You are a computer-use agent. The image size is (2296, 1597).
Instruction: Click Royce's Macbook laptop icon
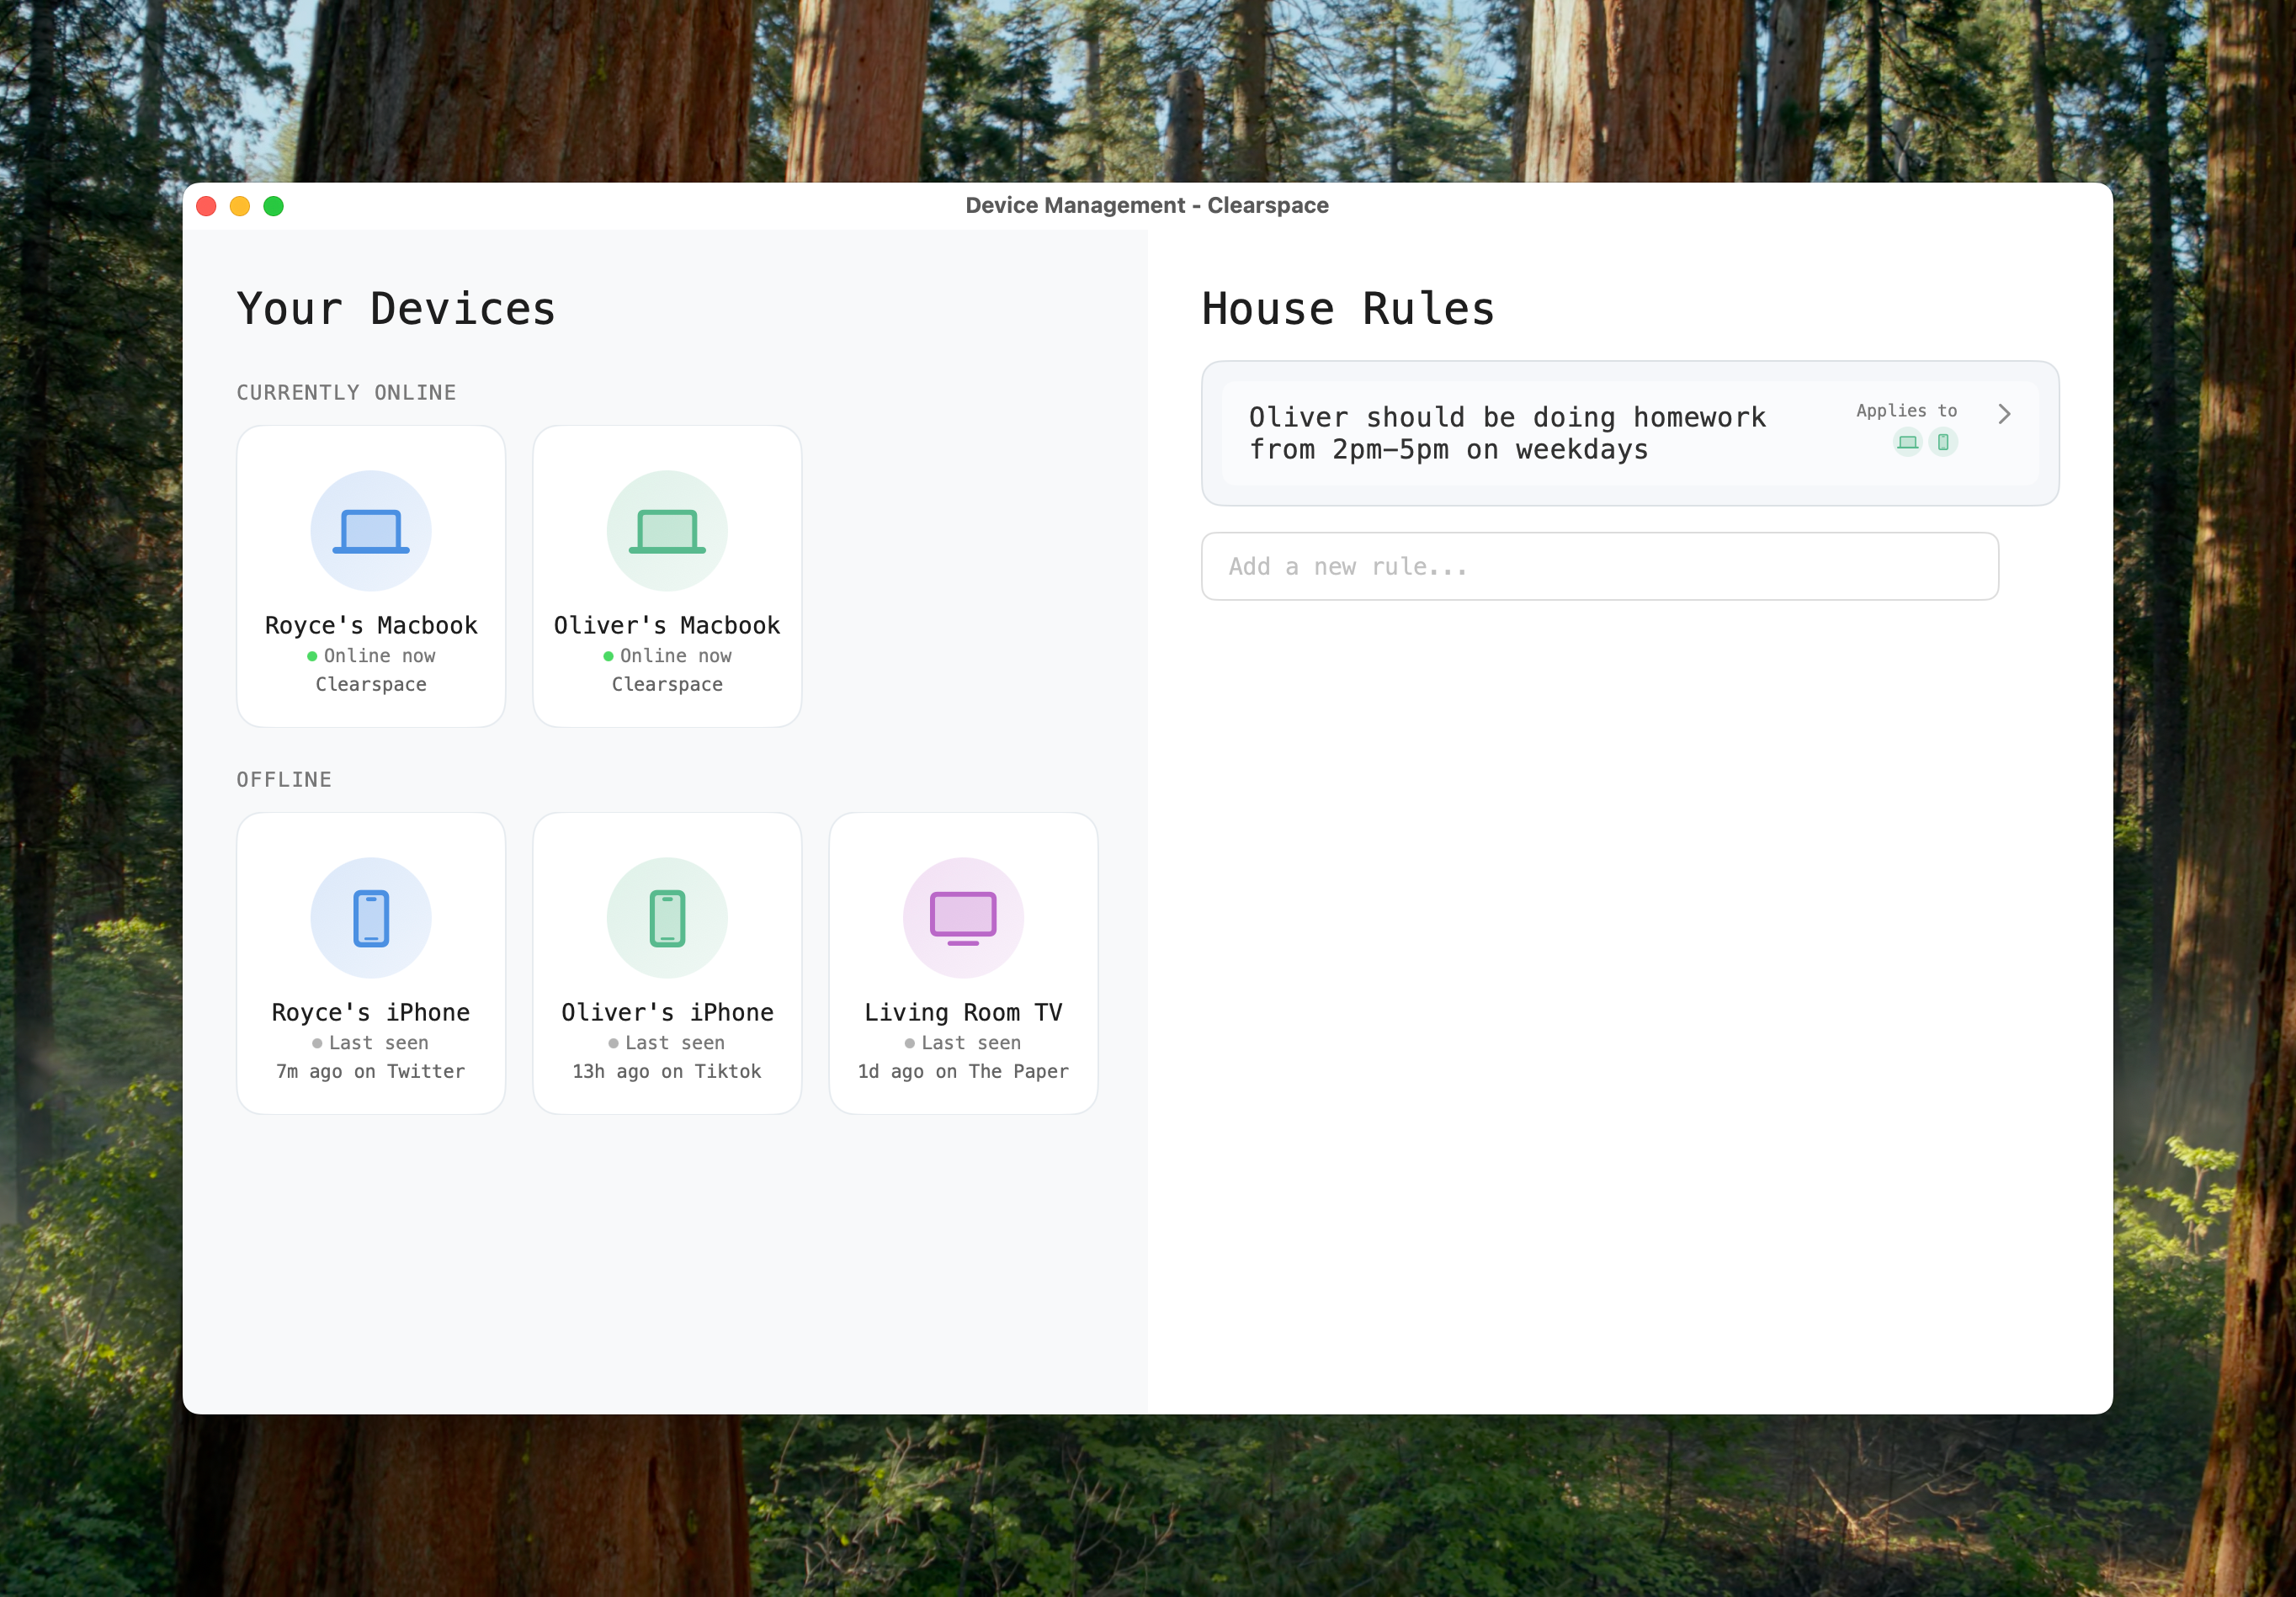coord(370,531)
